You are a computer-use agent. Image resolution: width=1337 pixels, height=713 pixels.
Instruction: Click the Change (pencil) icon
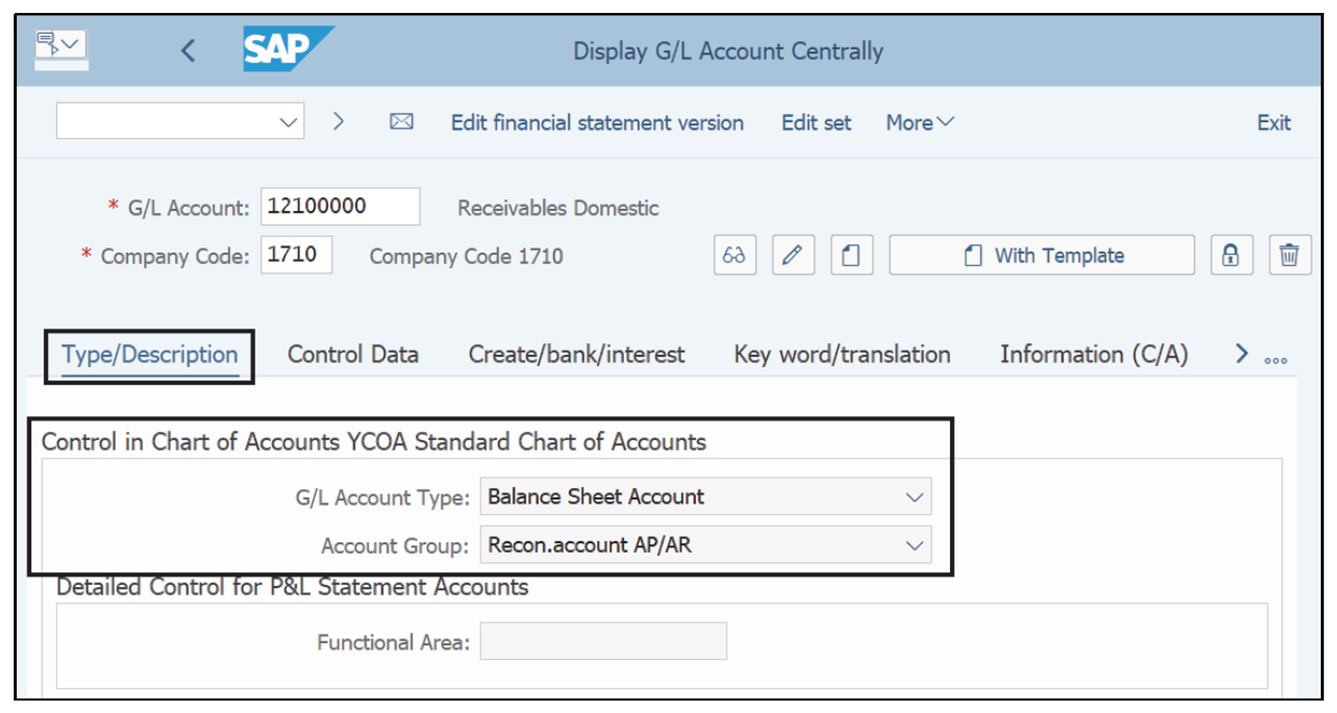(x=793, y=255)
